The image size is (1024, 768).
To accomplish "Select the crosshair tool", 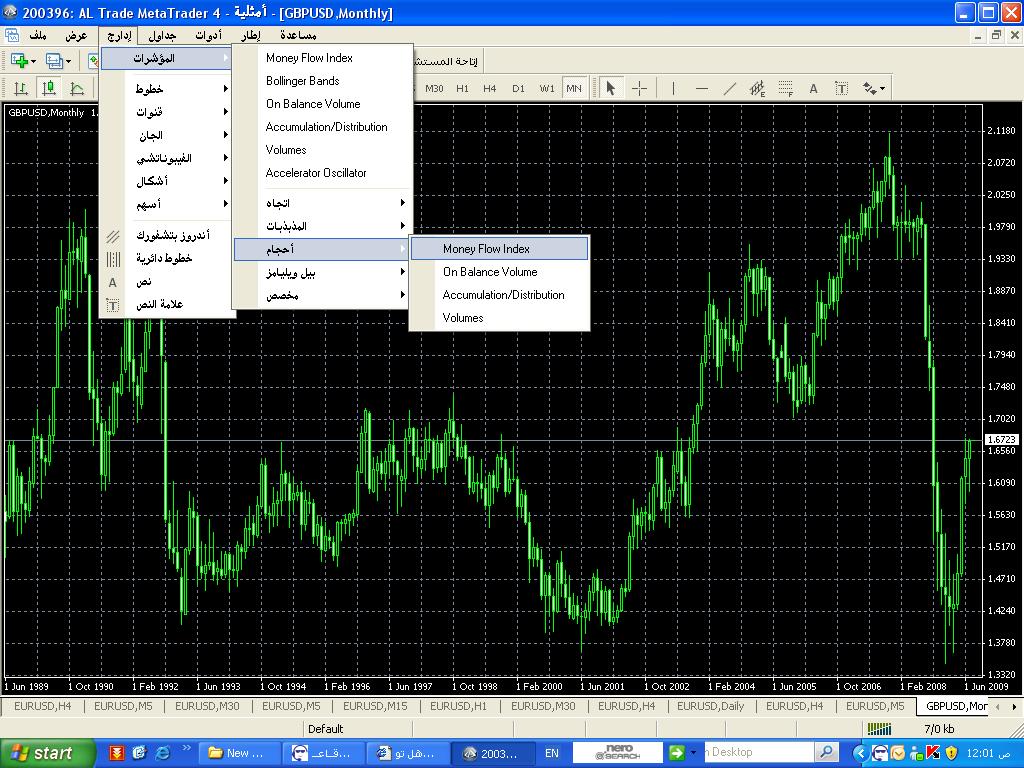I will point(639,88).
